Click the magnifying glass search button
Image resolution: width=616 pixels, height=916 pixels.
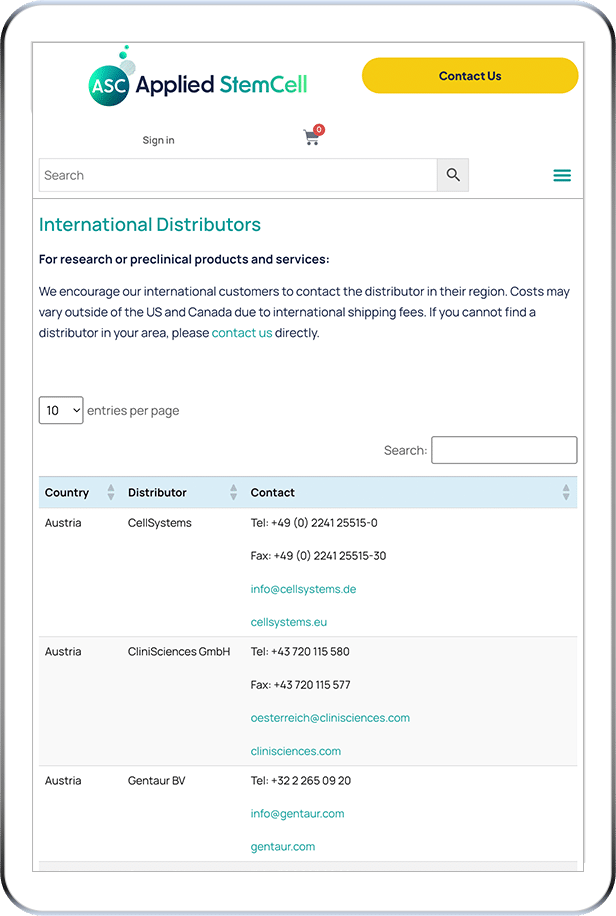tap(453, 175)
